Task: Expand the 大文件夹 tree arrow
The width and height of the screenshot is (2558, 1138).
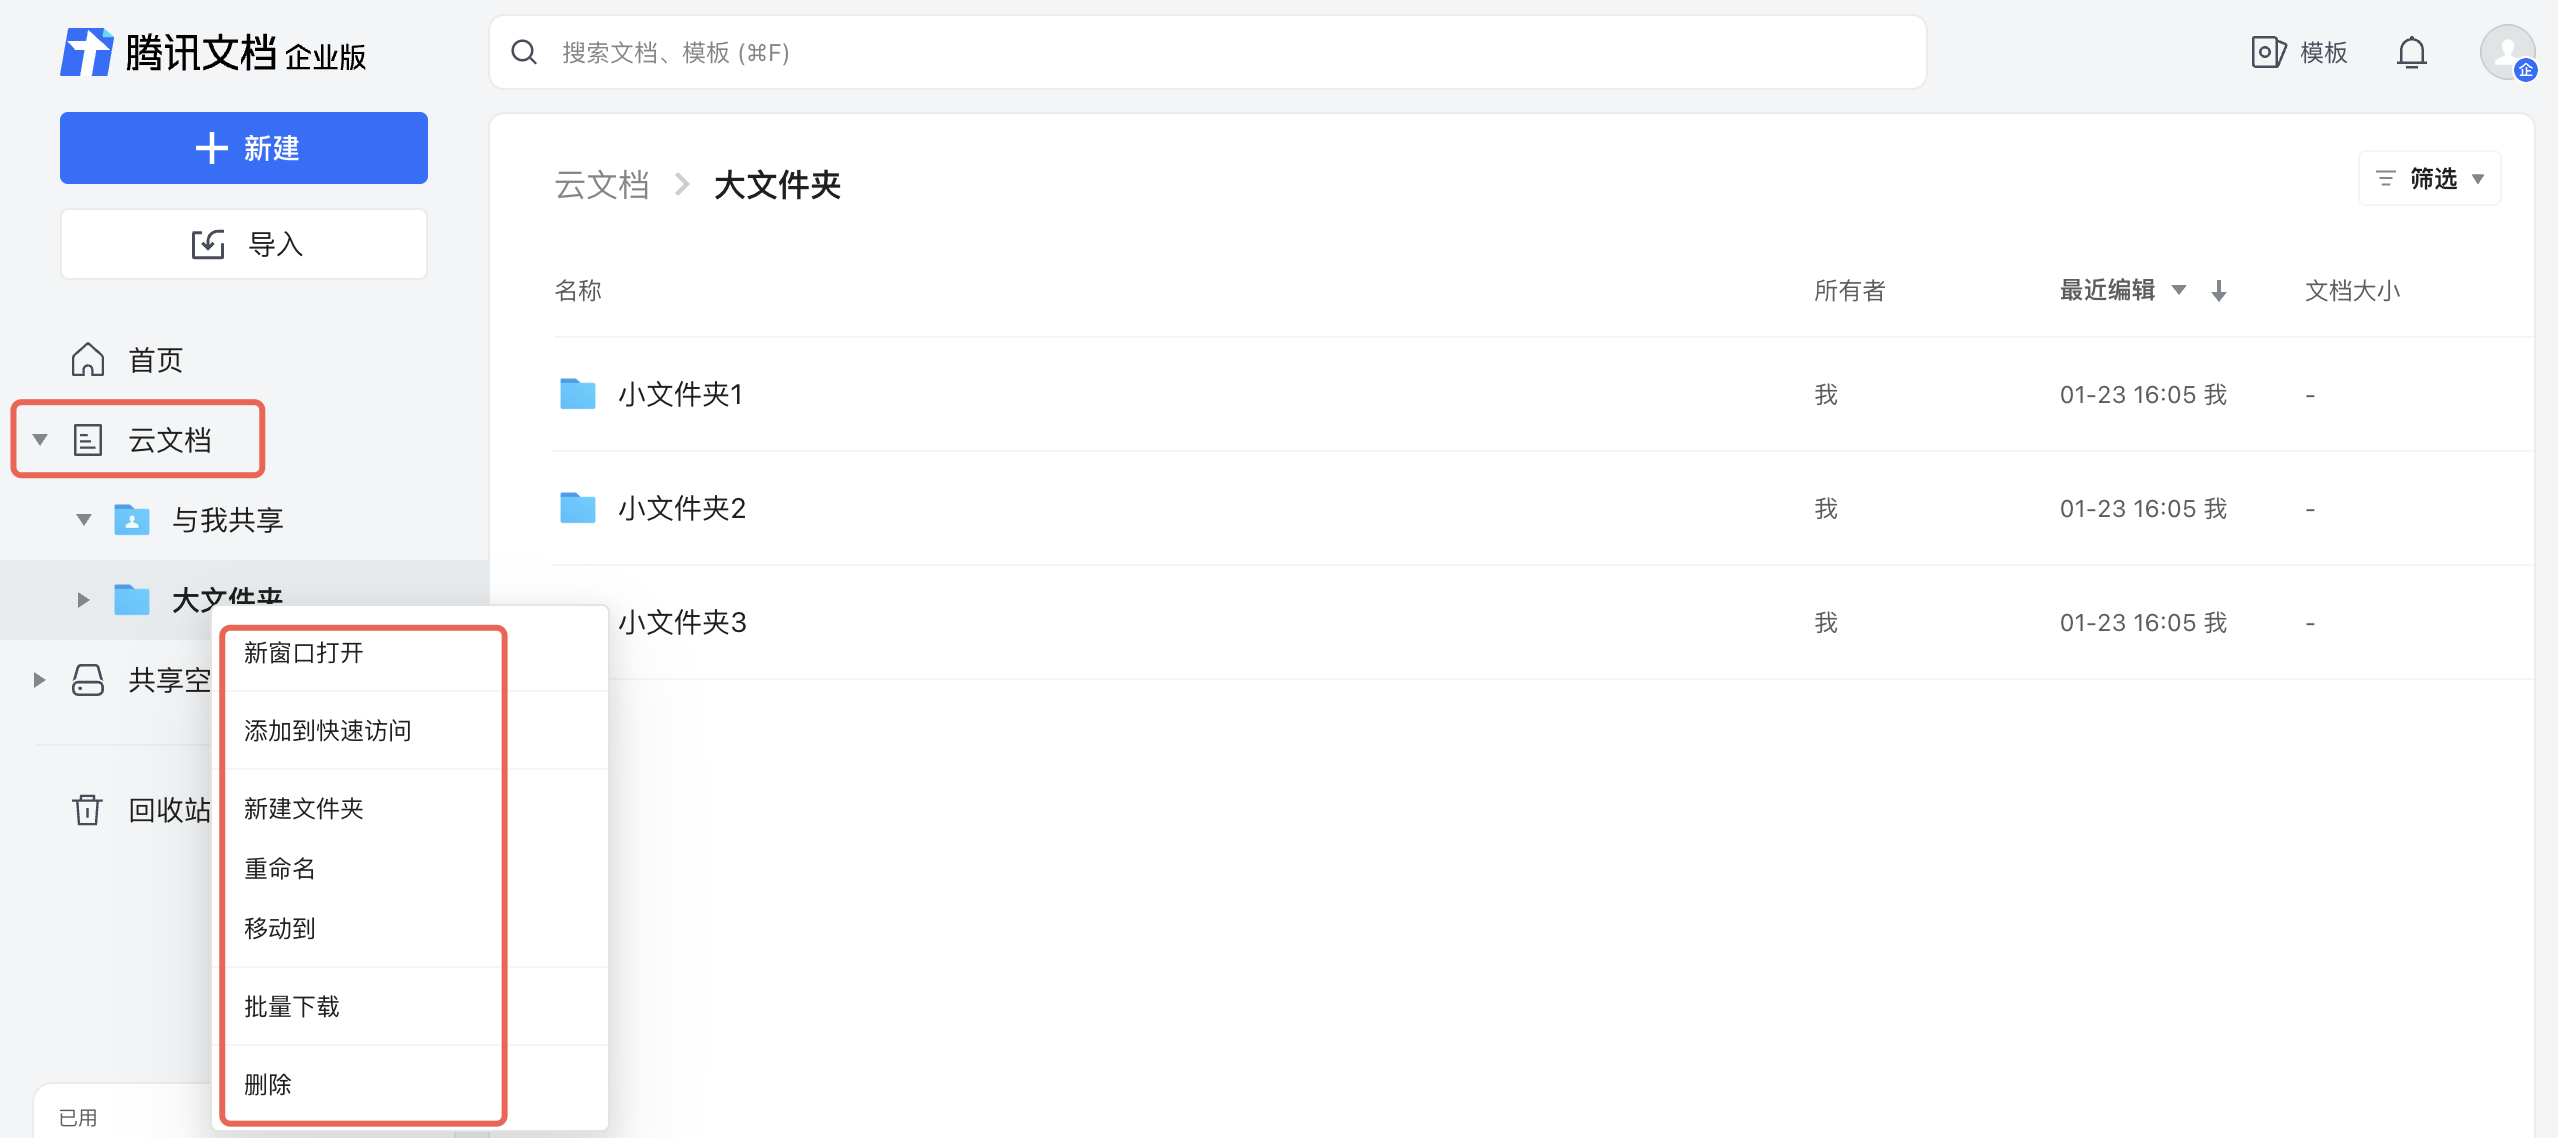Action: pos(84,599)
